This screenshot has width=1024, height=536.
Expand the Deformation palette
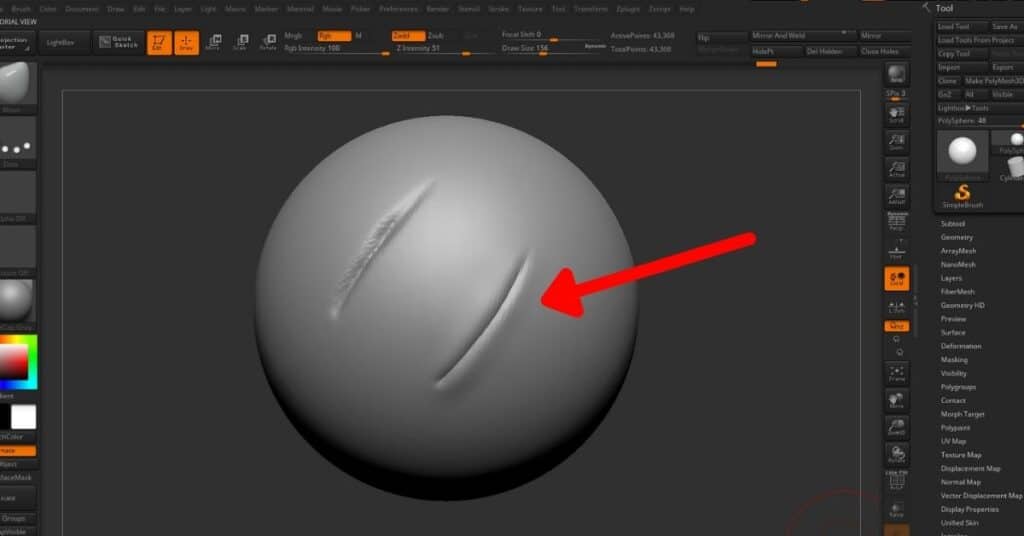tap(961, 346)
